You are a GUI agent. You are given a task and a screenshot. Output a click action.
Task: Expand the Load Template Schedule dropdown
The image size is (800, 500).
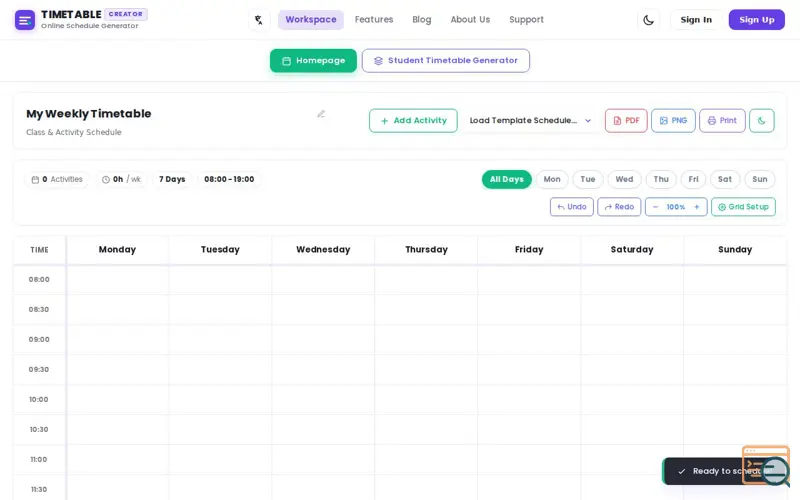click(x=531, y=121)
